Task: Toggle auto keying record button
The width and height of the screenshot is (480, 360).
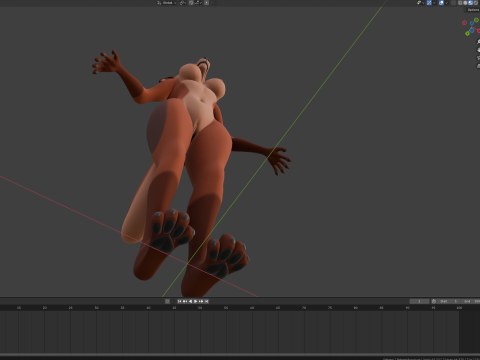Action: click(167, 301)
